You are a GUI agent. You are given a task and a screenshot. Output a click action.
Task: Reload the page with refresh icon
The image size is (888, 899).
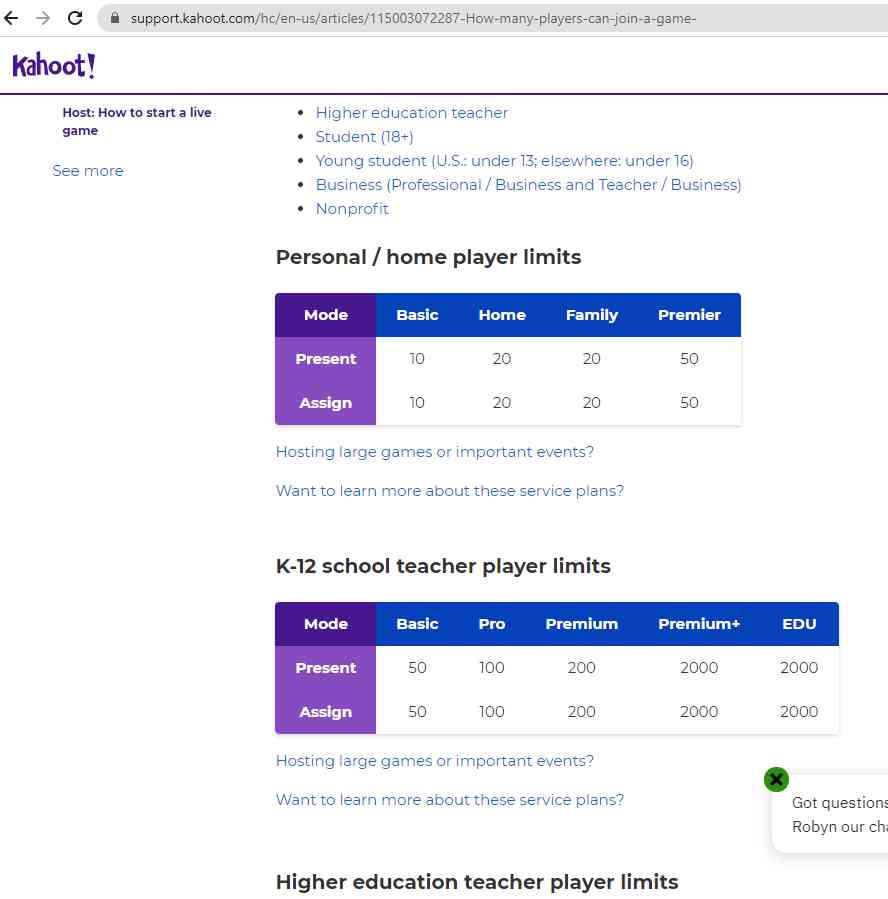[74, 18]
